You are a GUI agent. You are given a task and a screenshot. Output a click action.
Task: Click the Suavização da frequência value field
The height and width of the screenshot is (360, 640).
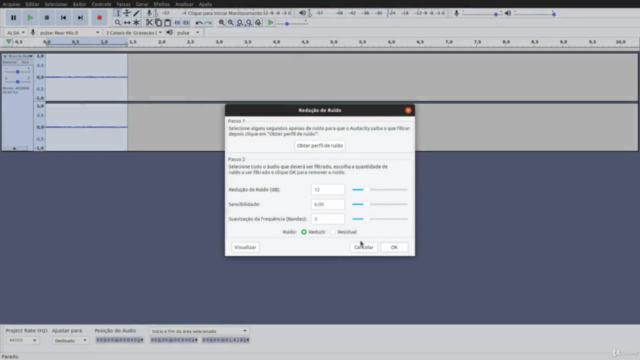328,219
